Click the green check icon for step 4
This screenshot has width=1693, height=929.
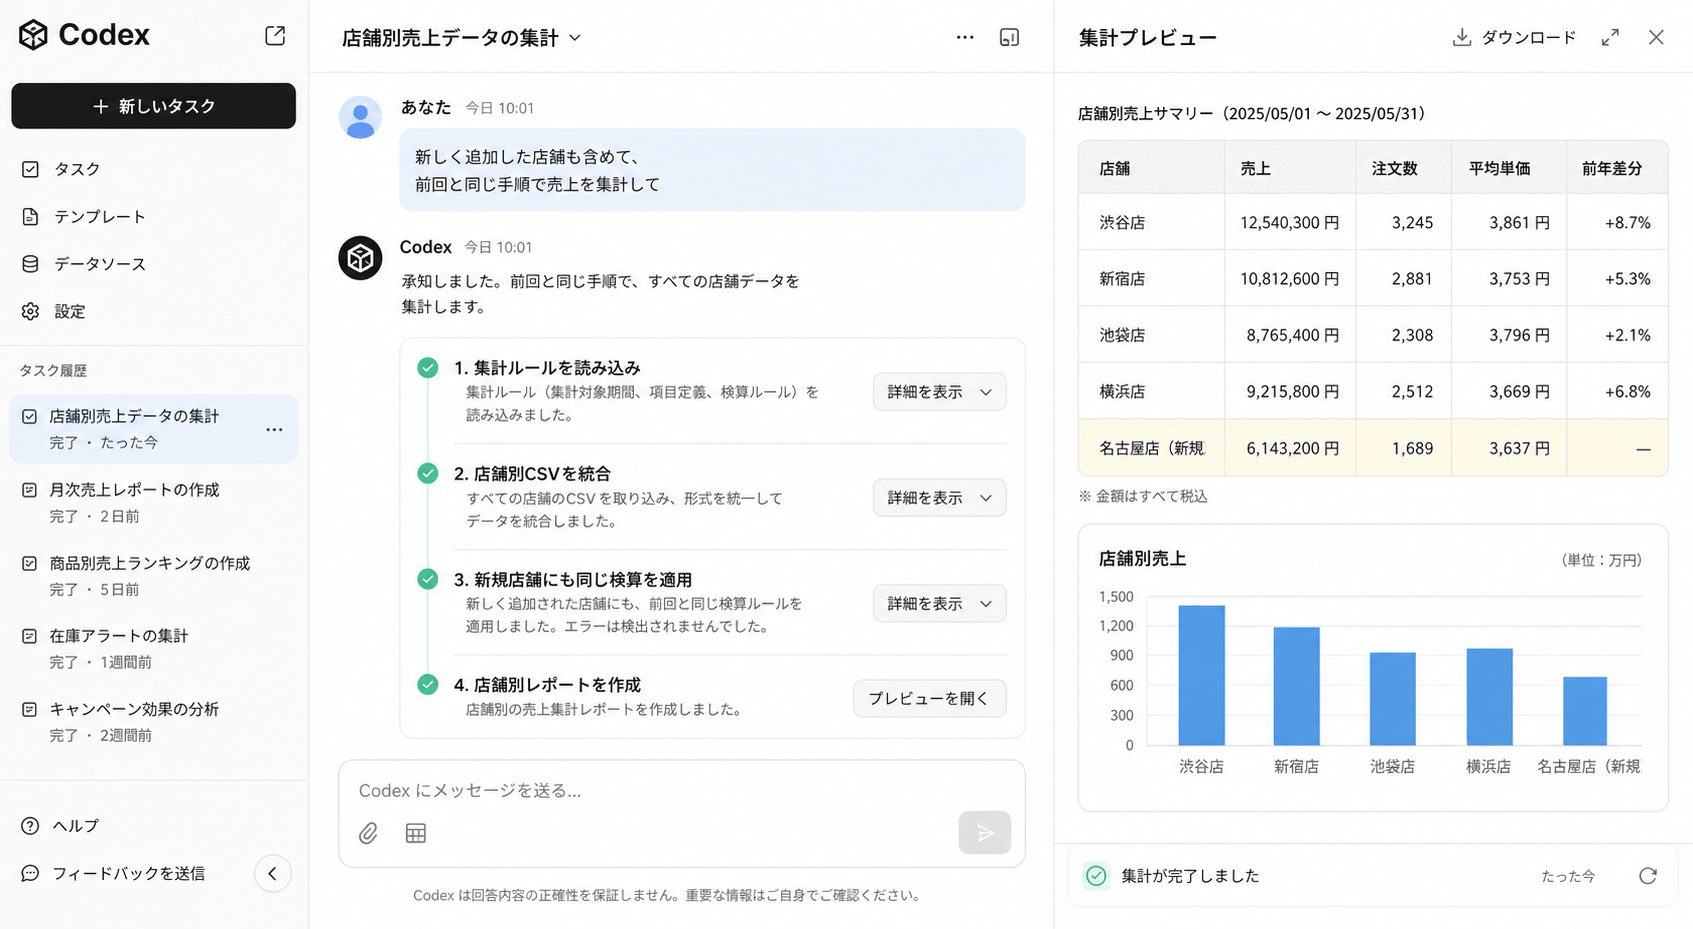[x=428, y=684]
